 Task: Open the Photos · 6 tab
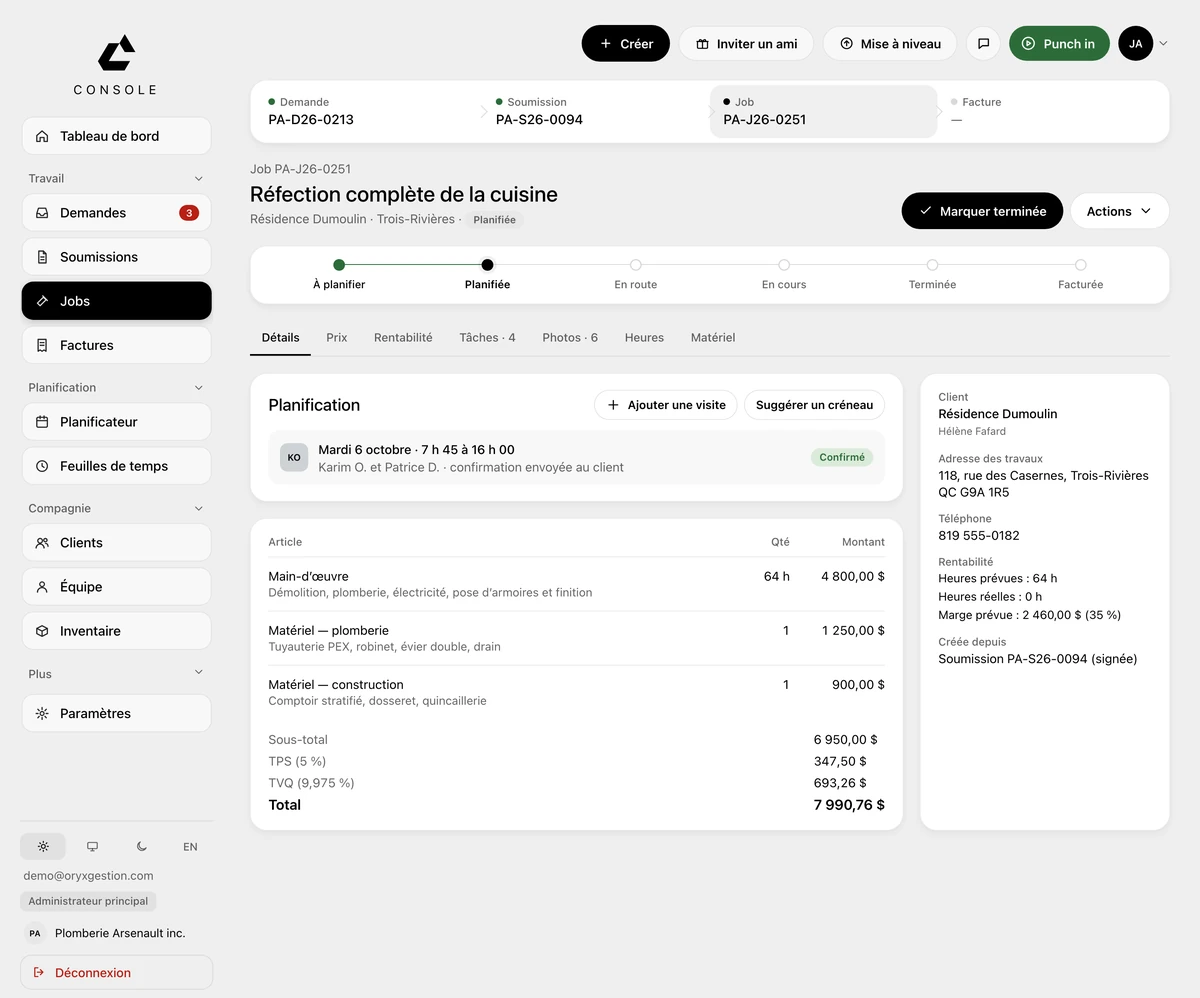click(x=570, y=338)
